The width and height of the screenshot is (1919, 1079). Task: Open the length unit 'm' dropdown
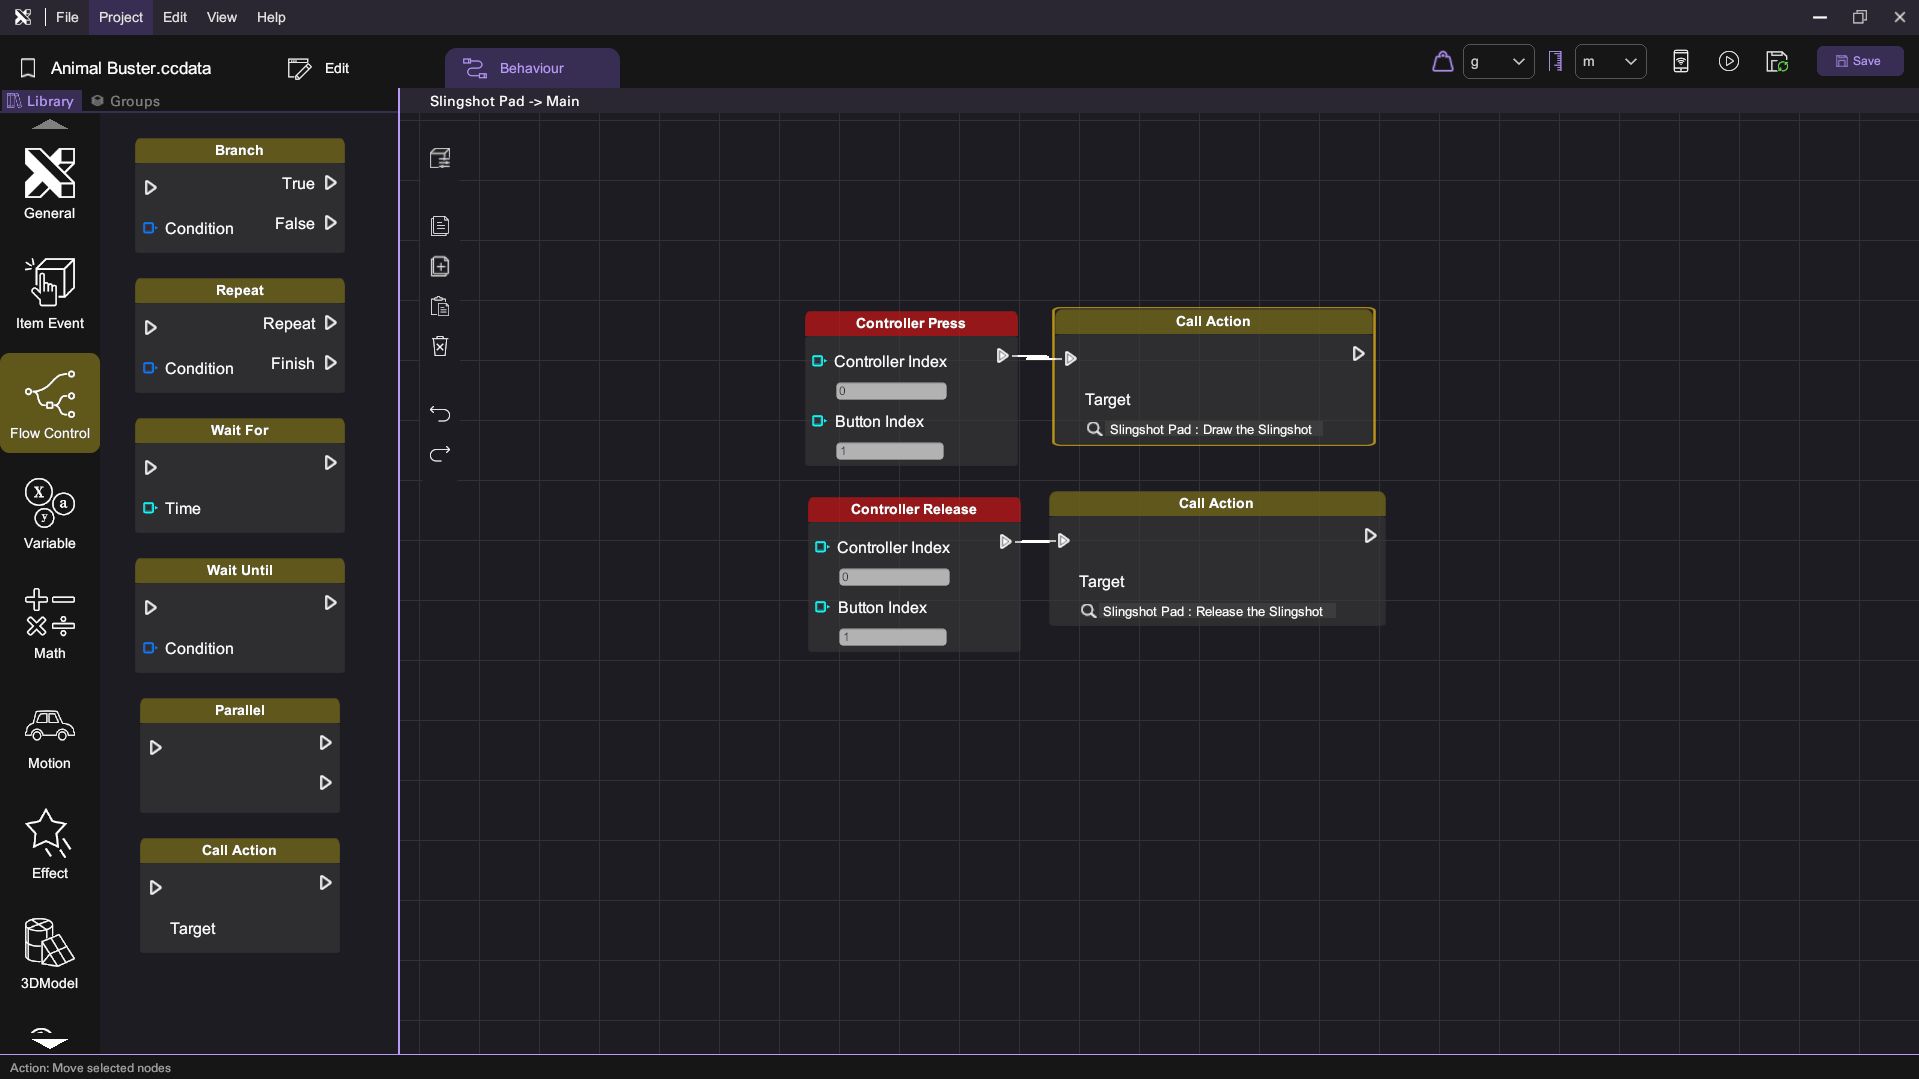1609,62
